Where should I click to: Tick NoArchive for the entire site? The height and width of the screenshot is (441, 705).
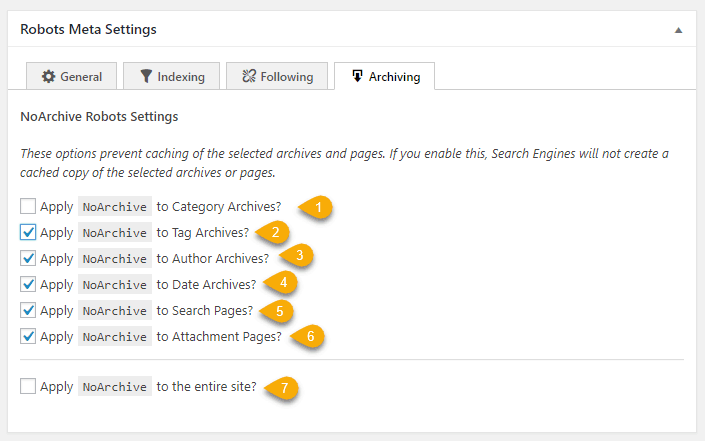(x=28, y=386)
